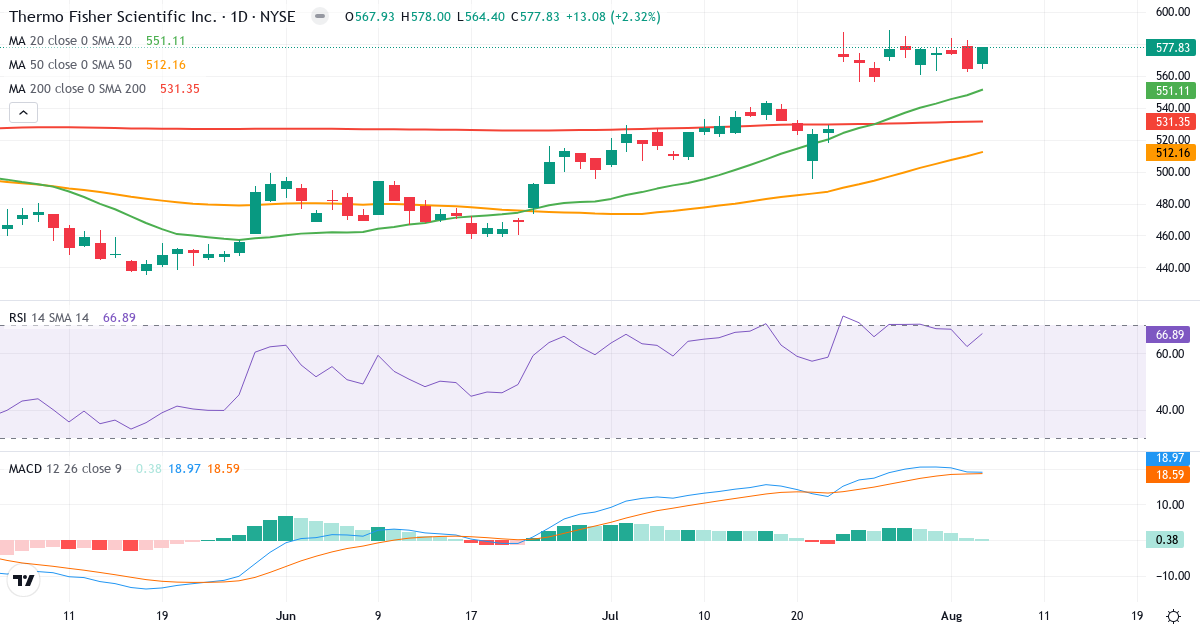This screenshot has width=1200, height=630.
Task: Click the 440.00 price axis tick
Action: (1172, 268)
